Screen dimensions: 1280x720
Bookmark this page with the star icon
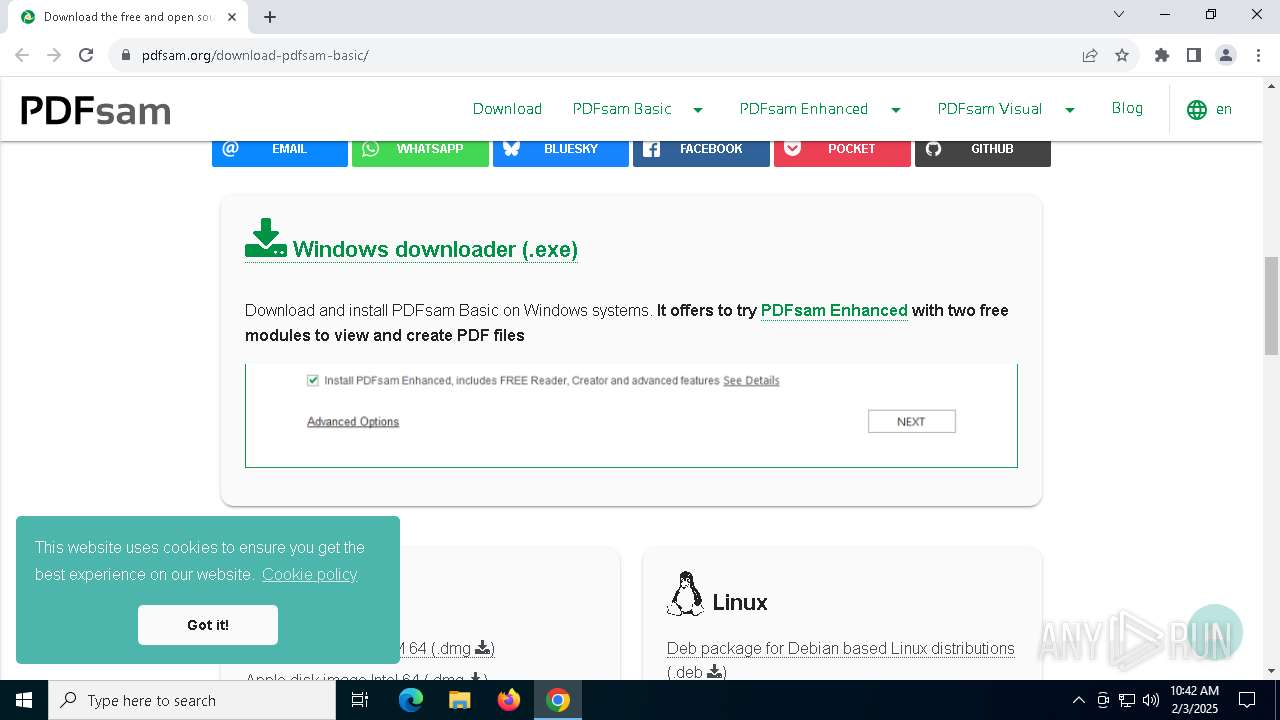tap(1122, 55)
